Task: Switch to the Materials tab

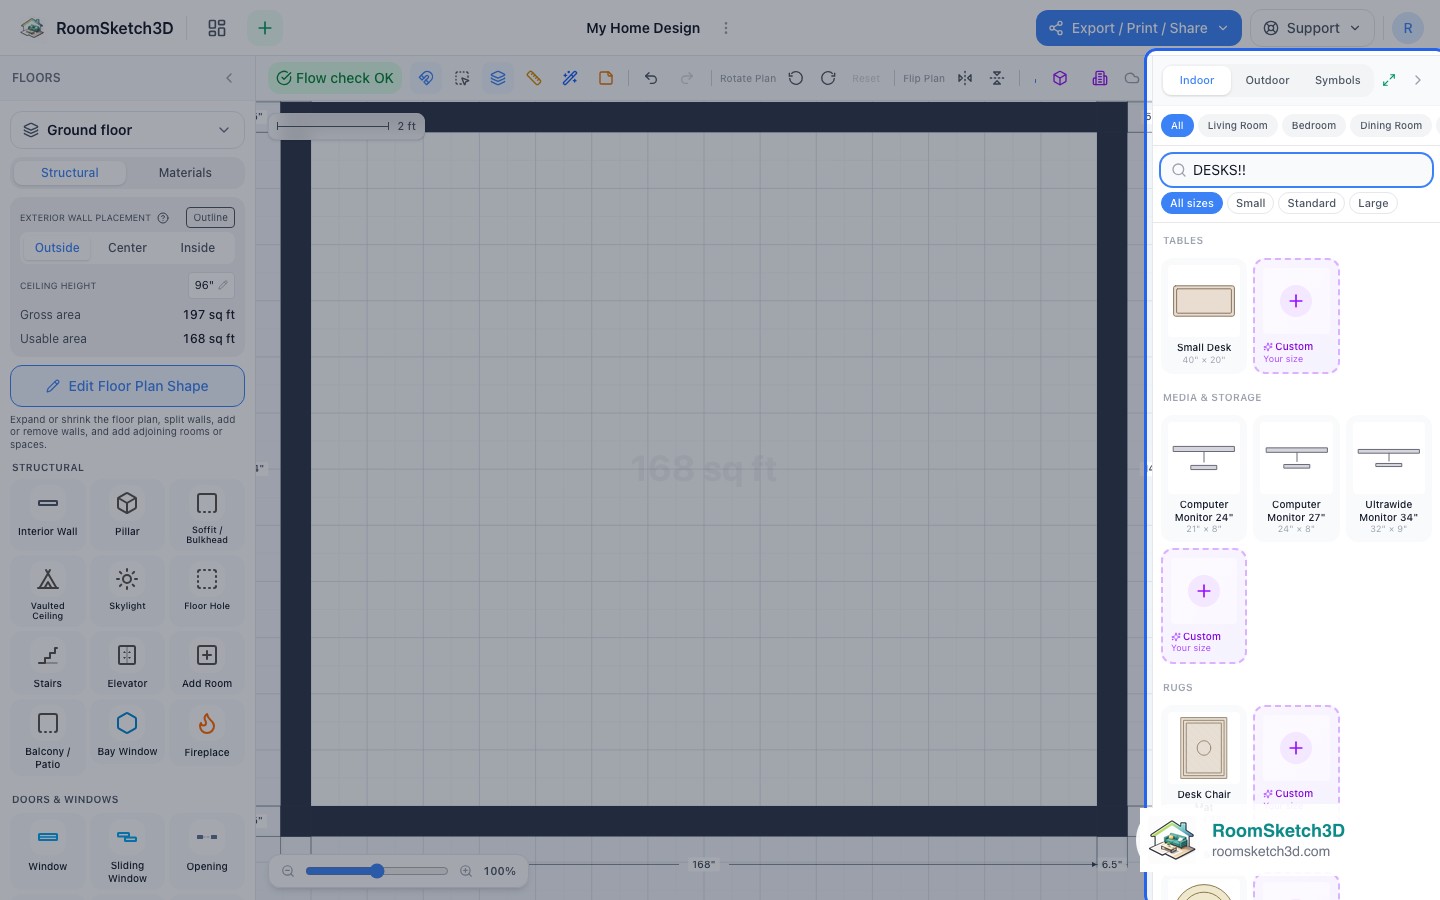Action: click(185, 173)
